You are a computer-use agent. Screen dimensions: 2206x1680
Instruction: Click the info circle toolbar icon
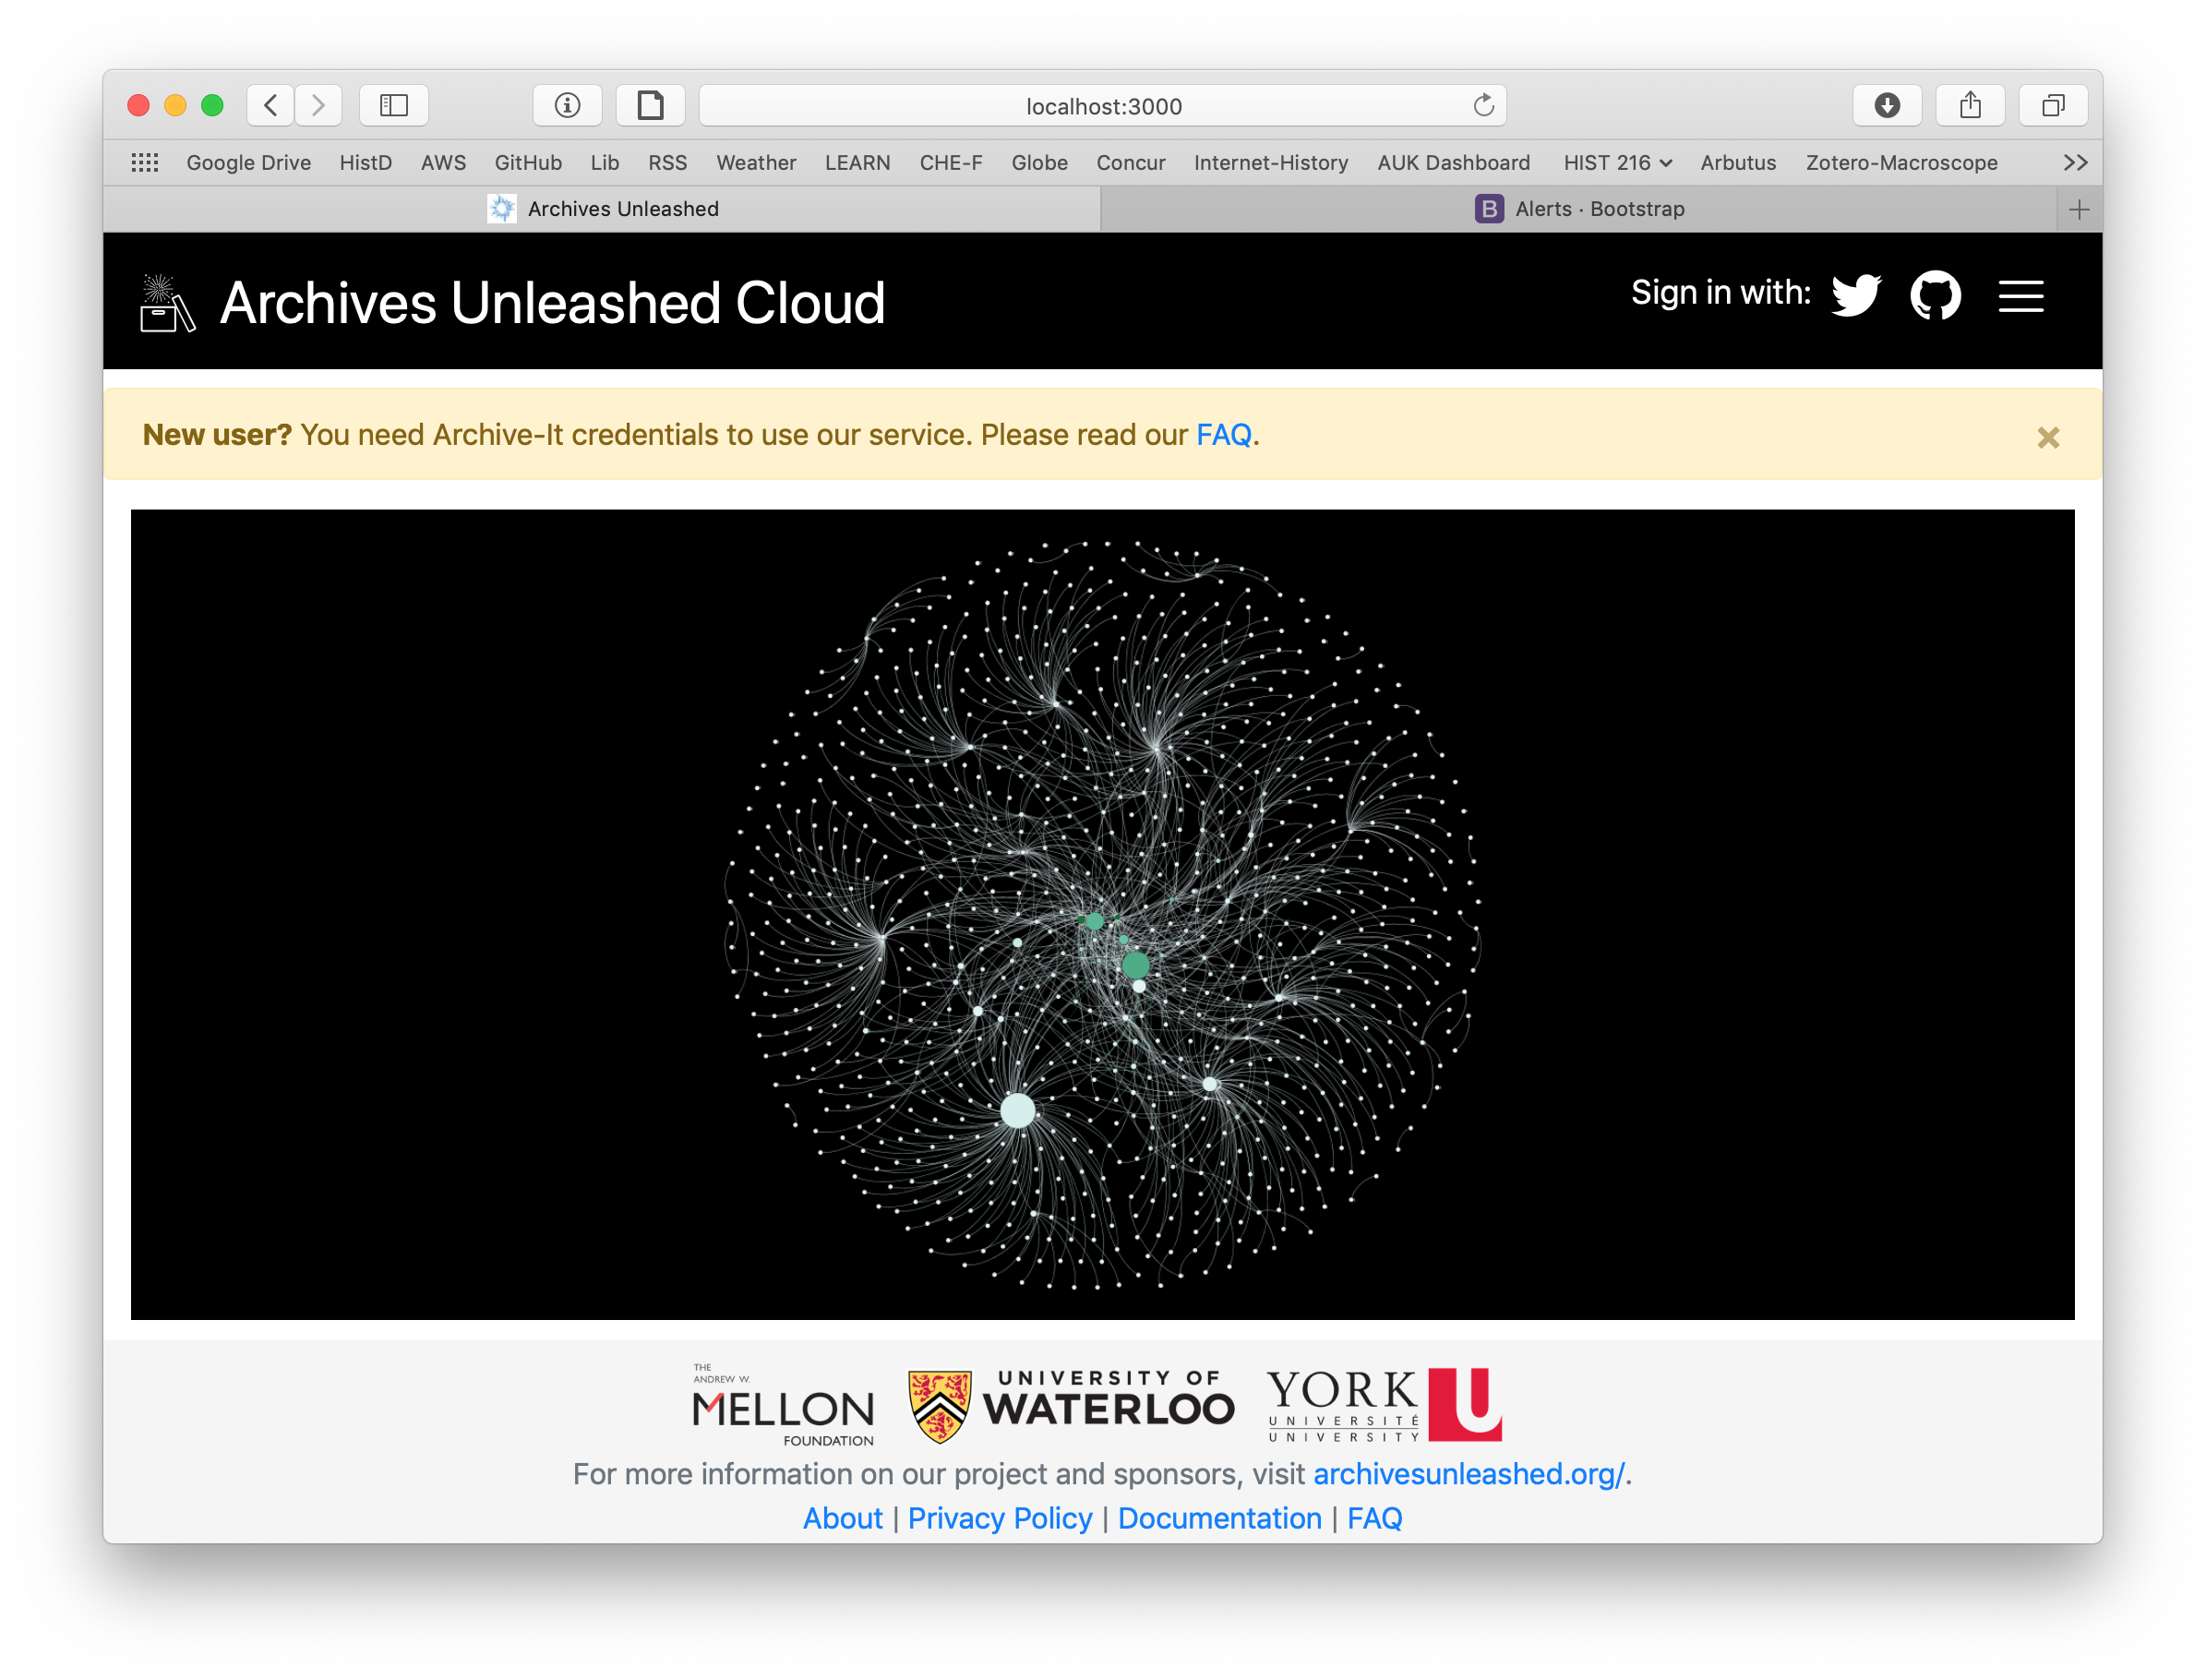tap(567, 105)
